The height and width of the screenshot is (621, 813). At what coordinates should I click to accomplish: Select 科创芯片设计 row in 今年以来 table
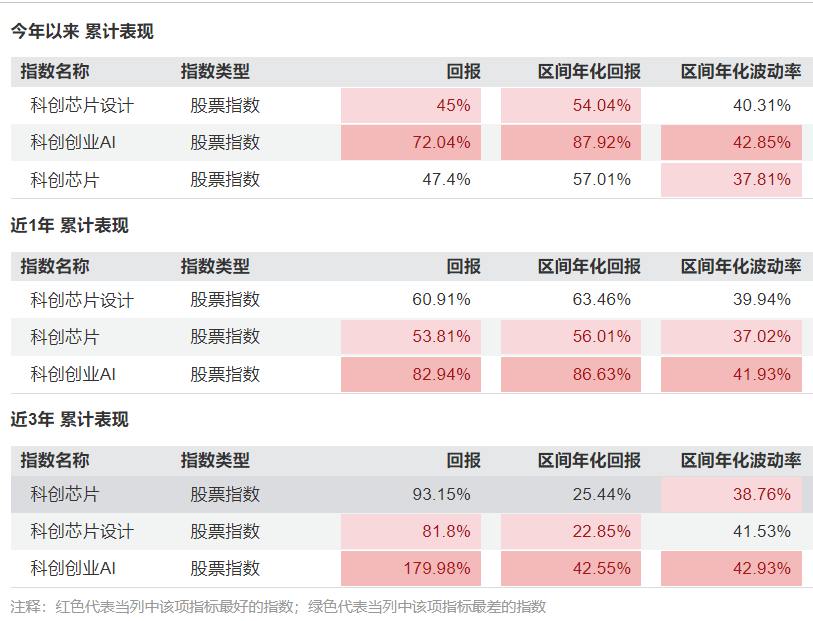(82, 105)
